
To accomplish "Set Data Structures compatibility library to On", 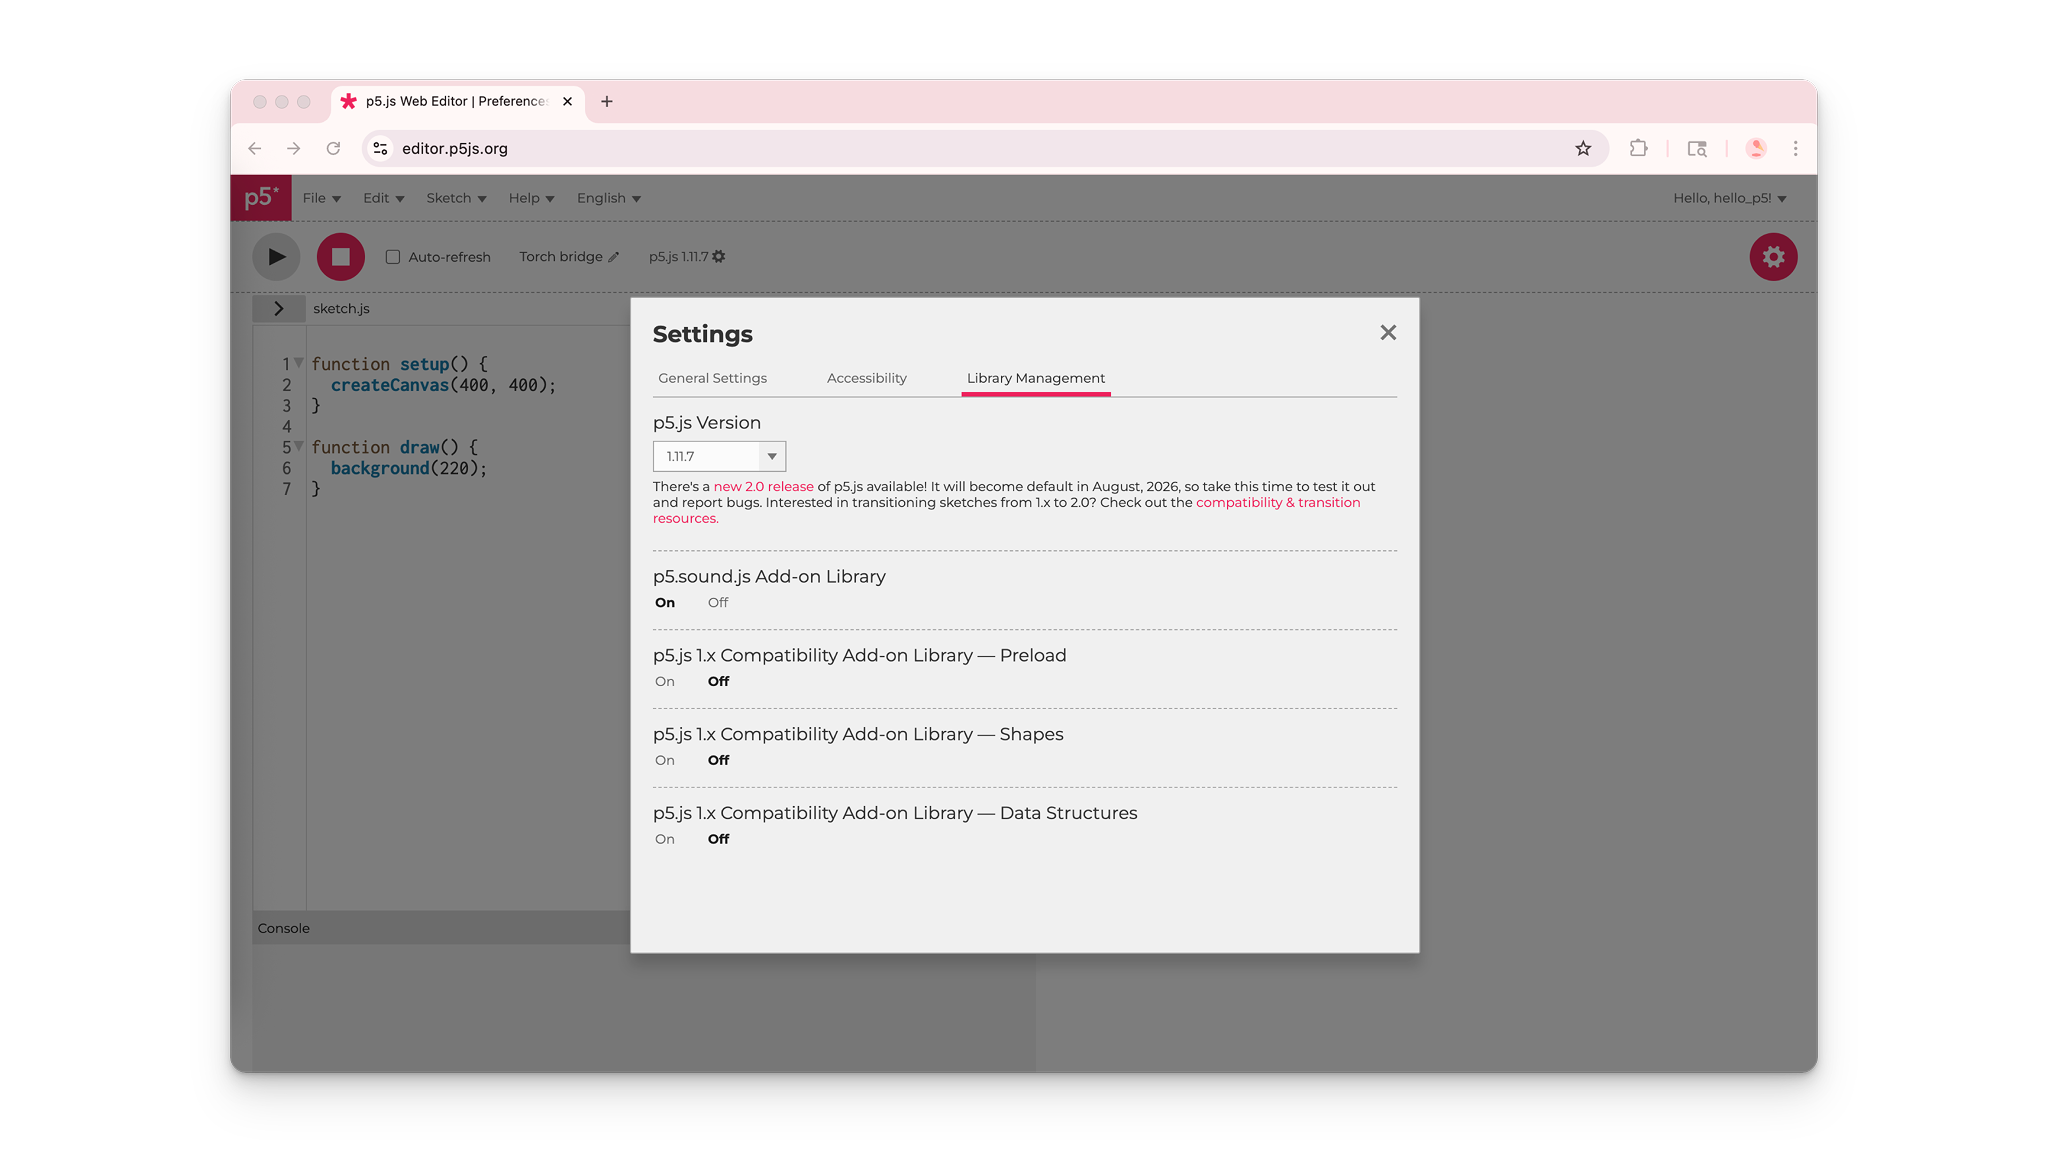I will click(665, 839).
